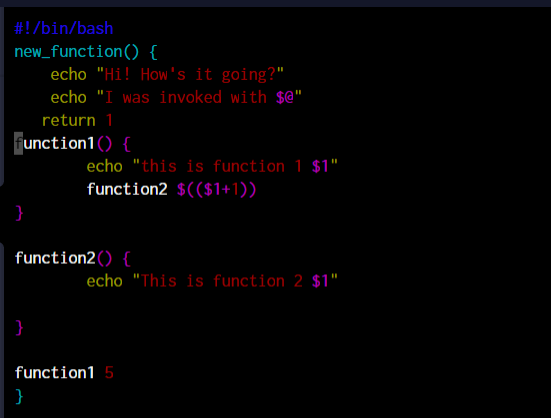The image size is (551, 418).
Task: Click the 'function2 $(($1+1))' call line
Action: tap(171, 189)
